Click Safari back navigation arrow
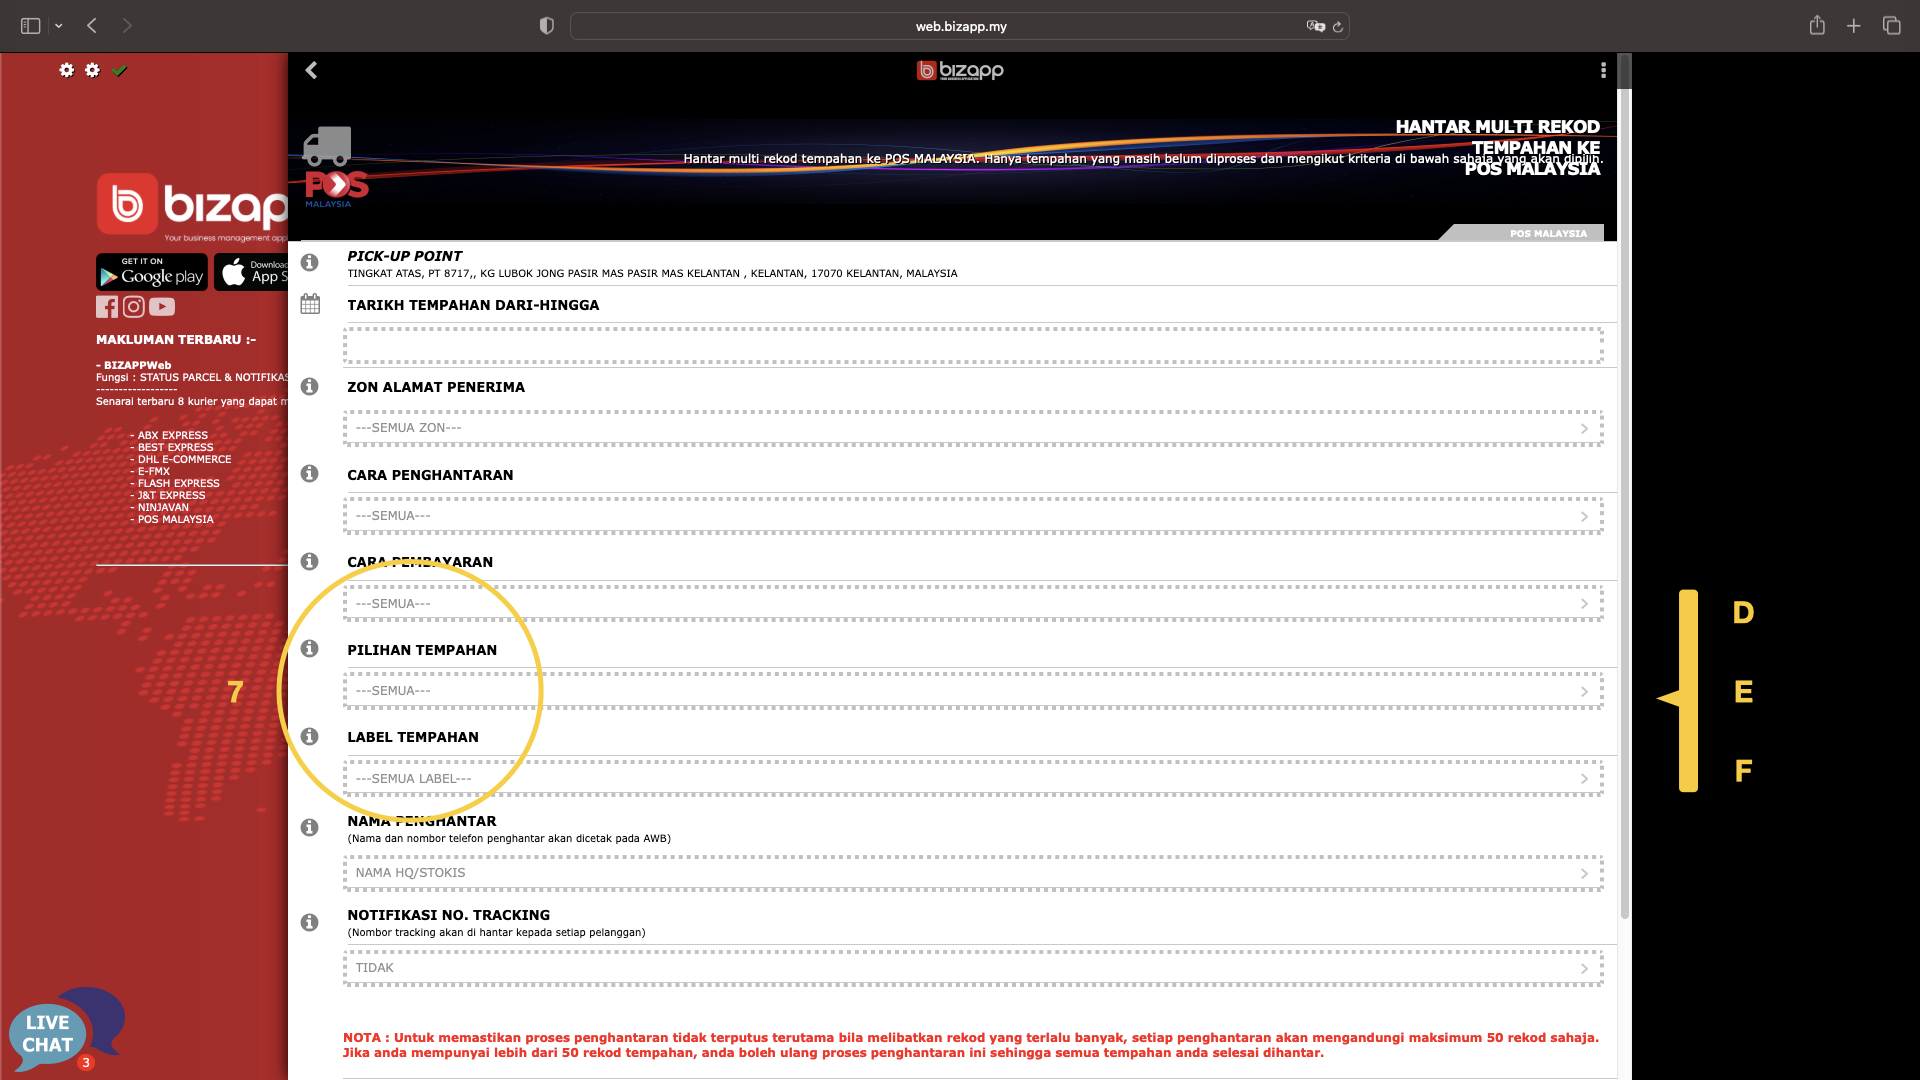1920x1080 pixels. [x=92, y=26]
